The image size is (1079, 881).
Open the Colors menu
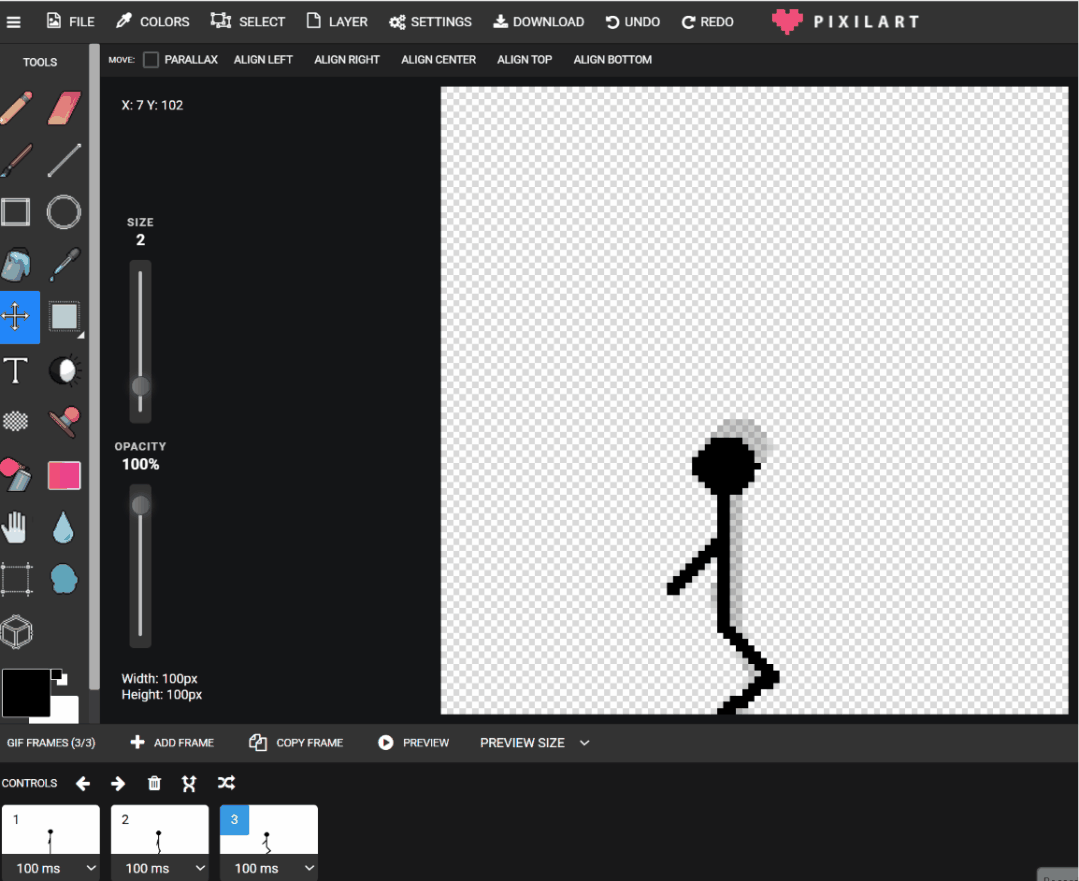[x=153, y=21]
